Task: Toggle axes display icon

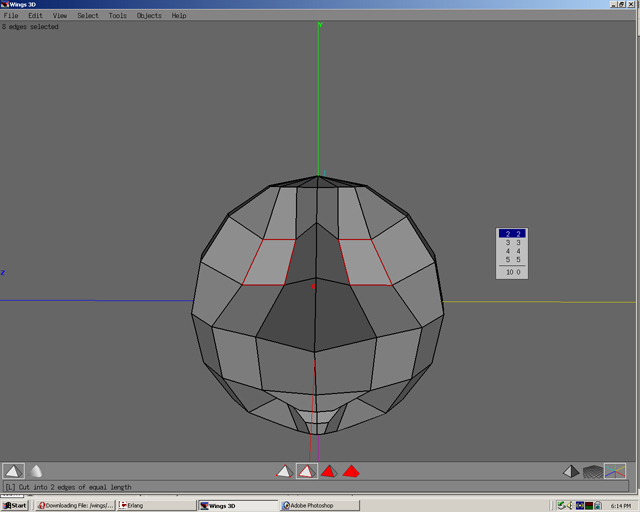Action: 615,471
